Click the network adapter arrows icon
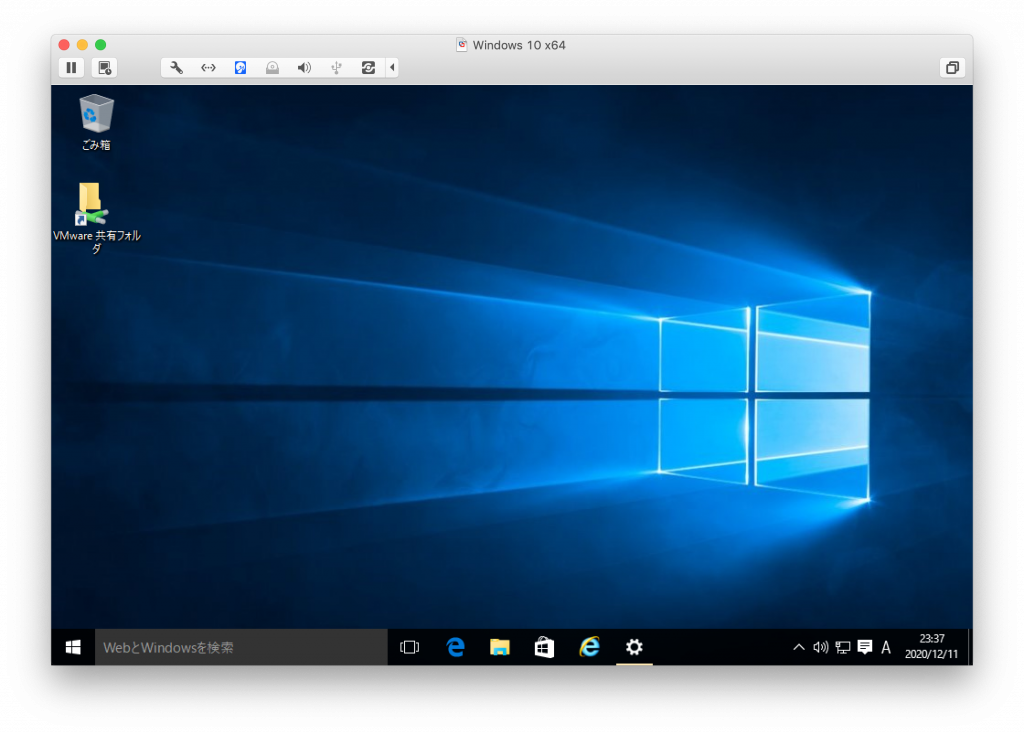Screen dimensions: 1024x733 click(x=208, y=67)
